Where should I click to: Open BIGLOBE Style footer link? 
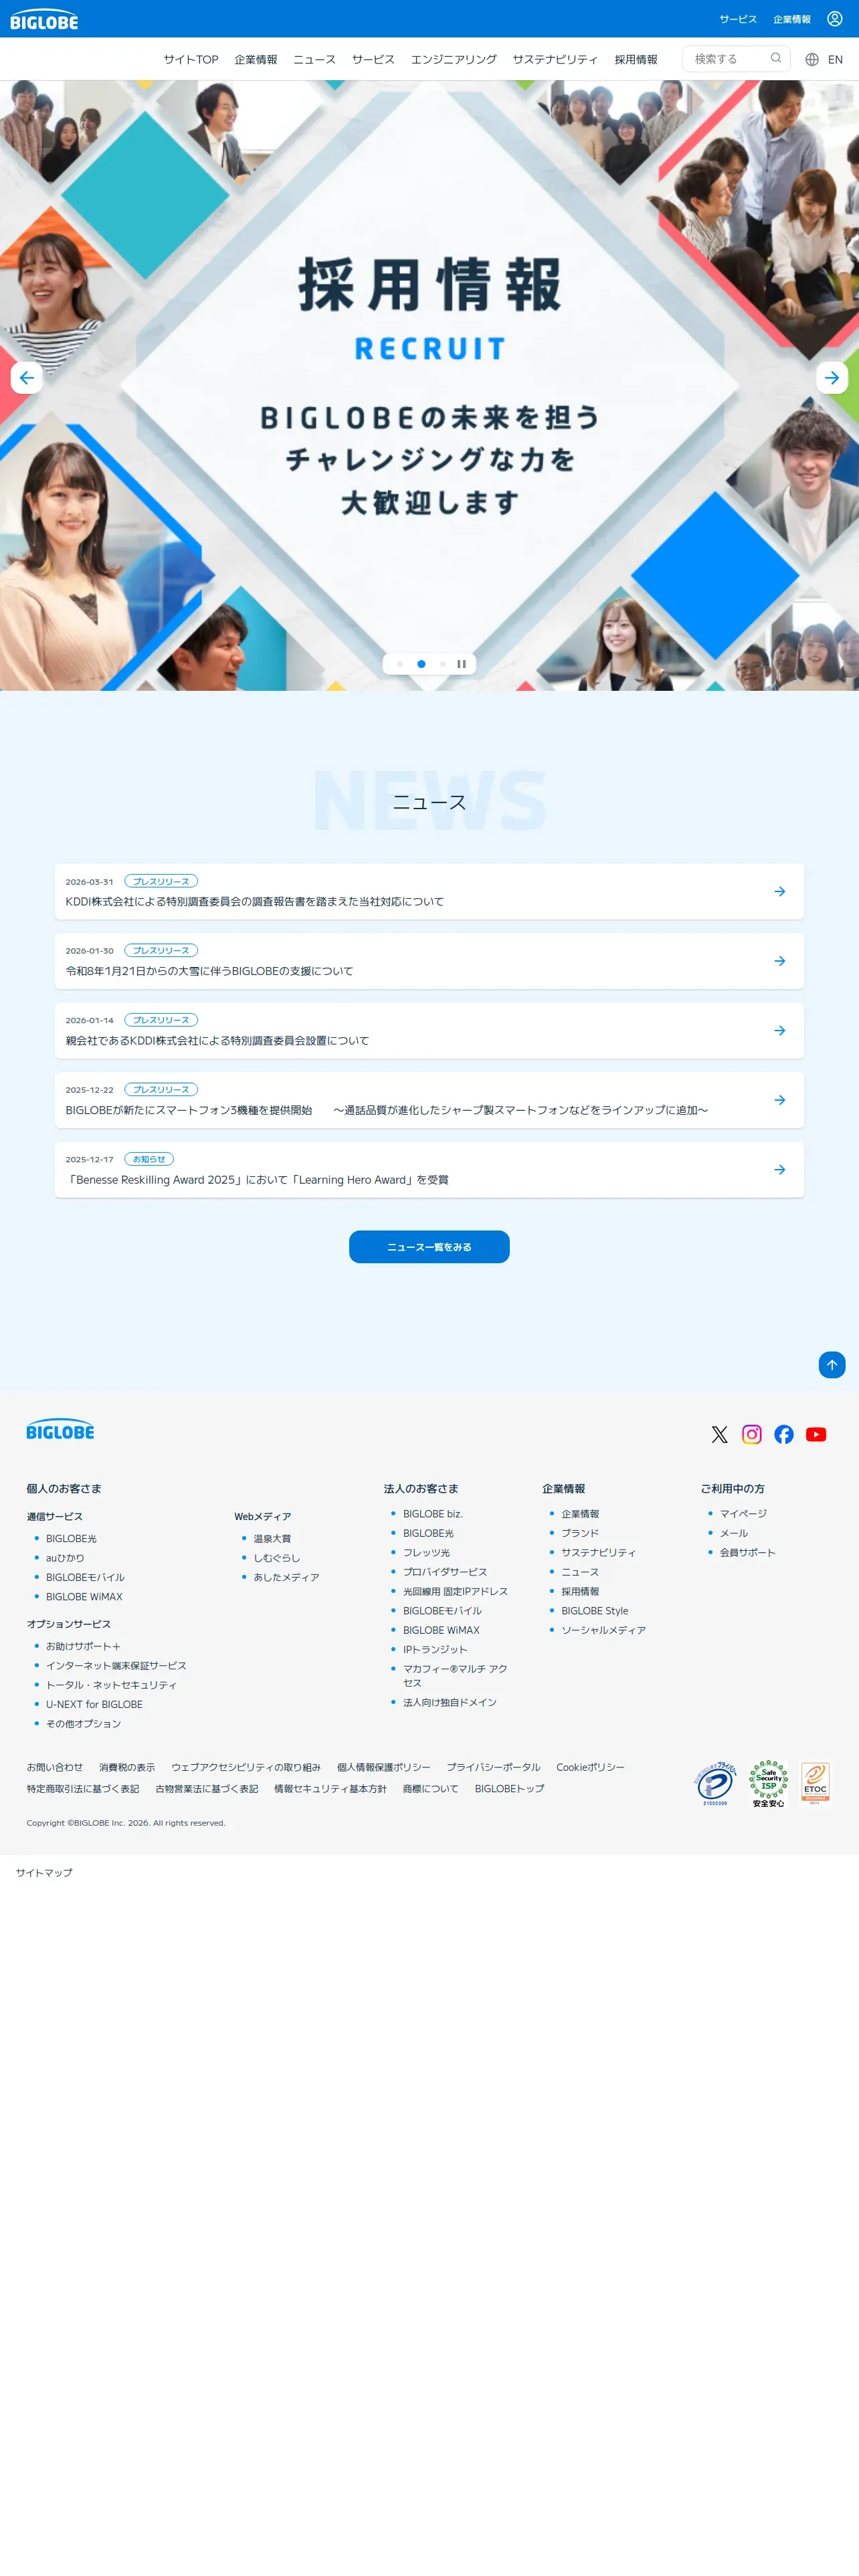[x=595, y=1610]
